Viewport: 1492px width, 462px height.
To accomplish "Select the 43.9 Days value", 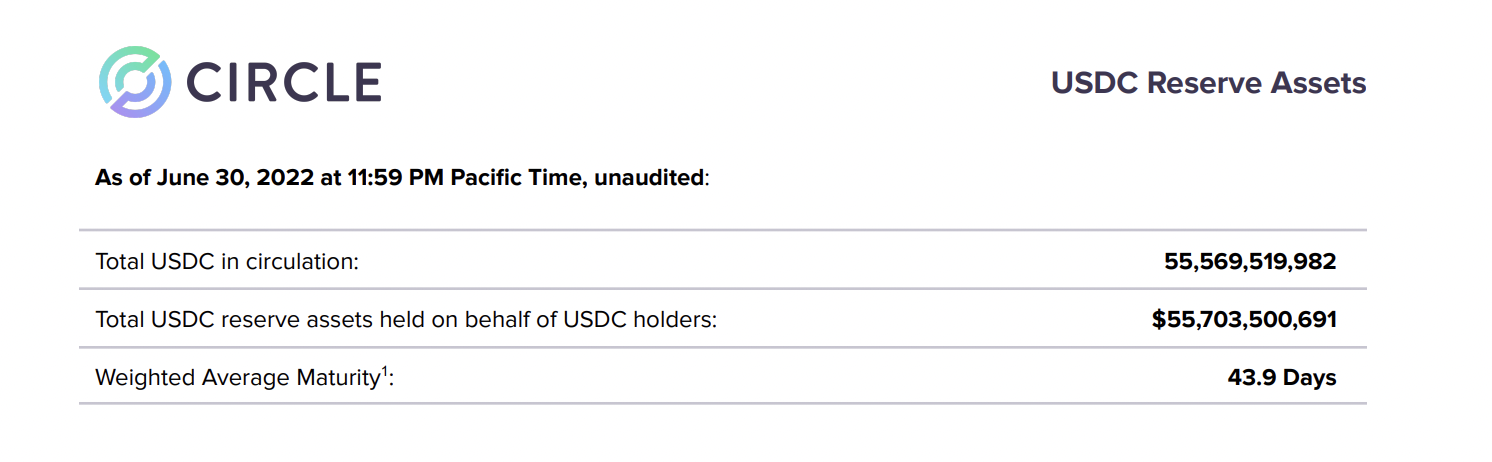I will (1282, 378).
